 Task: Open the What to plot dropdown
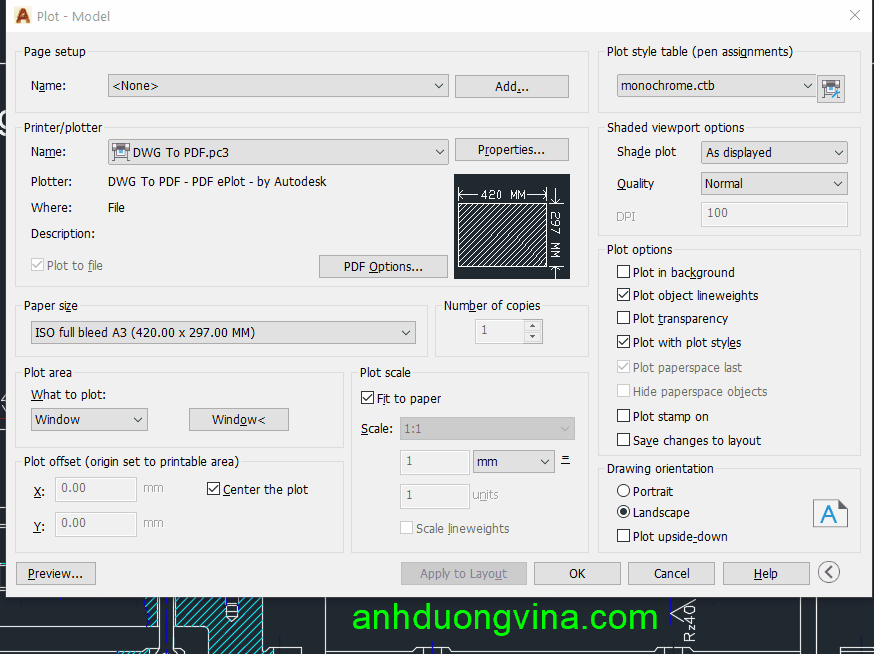tap(89, 420)
